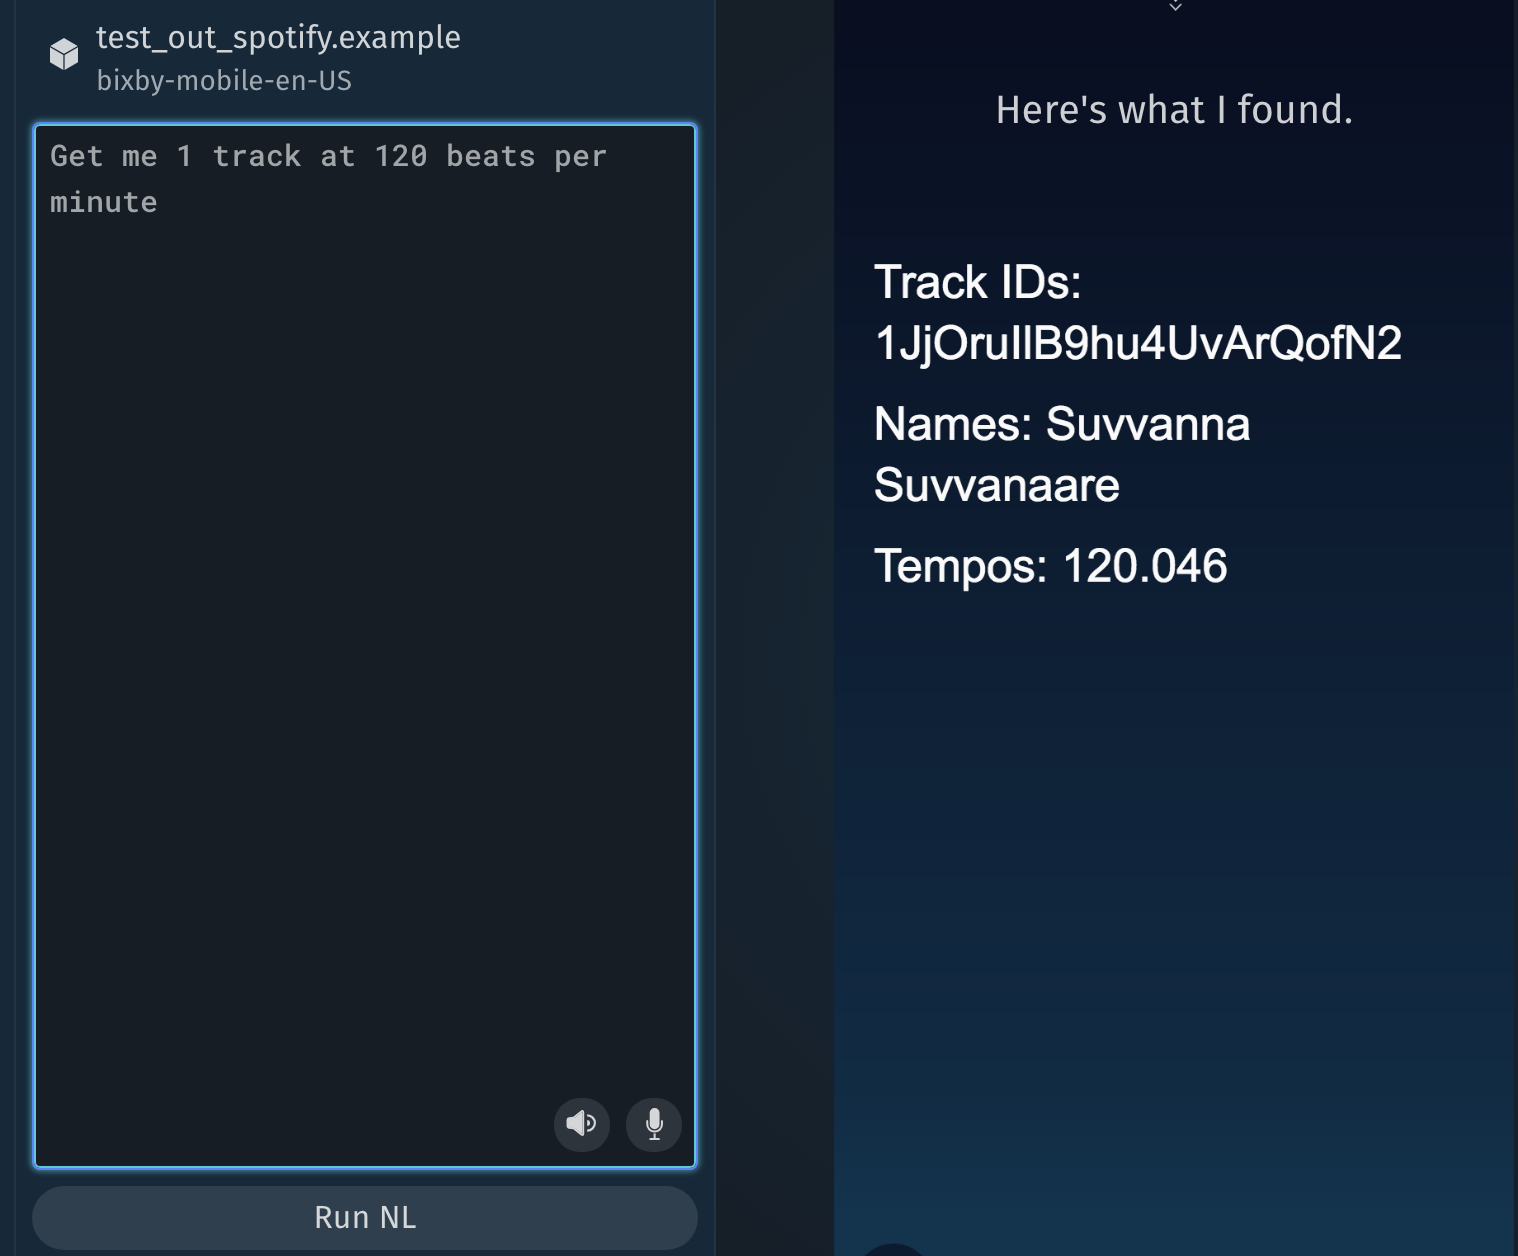Open the bixby-mobile-en-US device target selector
The width and height of the screenshot is (1518, 1256).
[x=224, y=80]
